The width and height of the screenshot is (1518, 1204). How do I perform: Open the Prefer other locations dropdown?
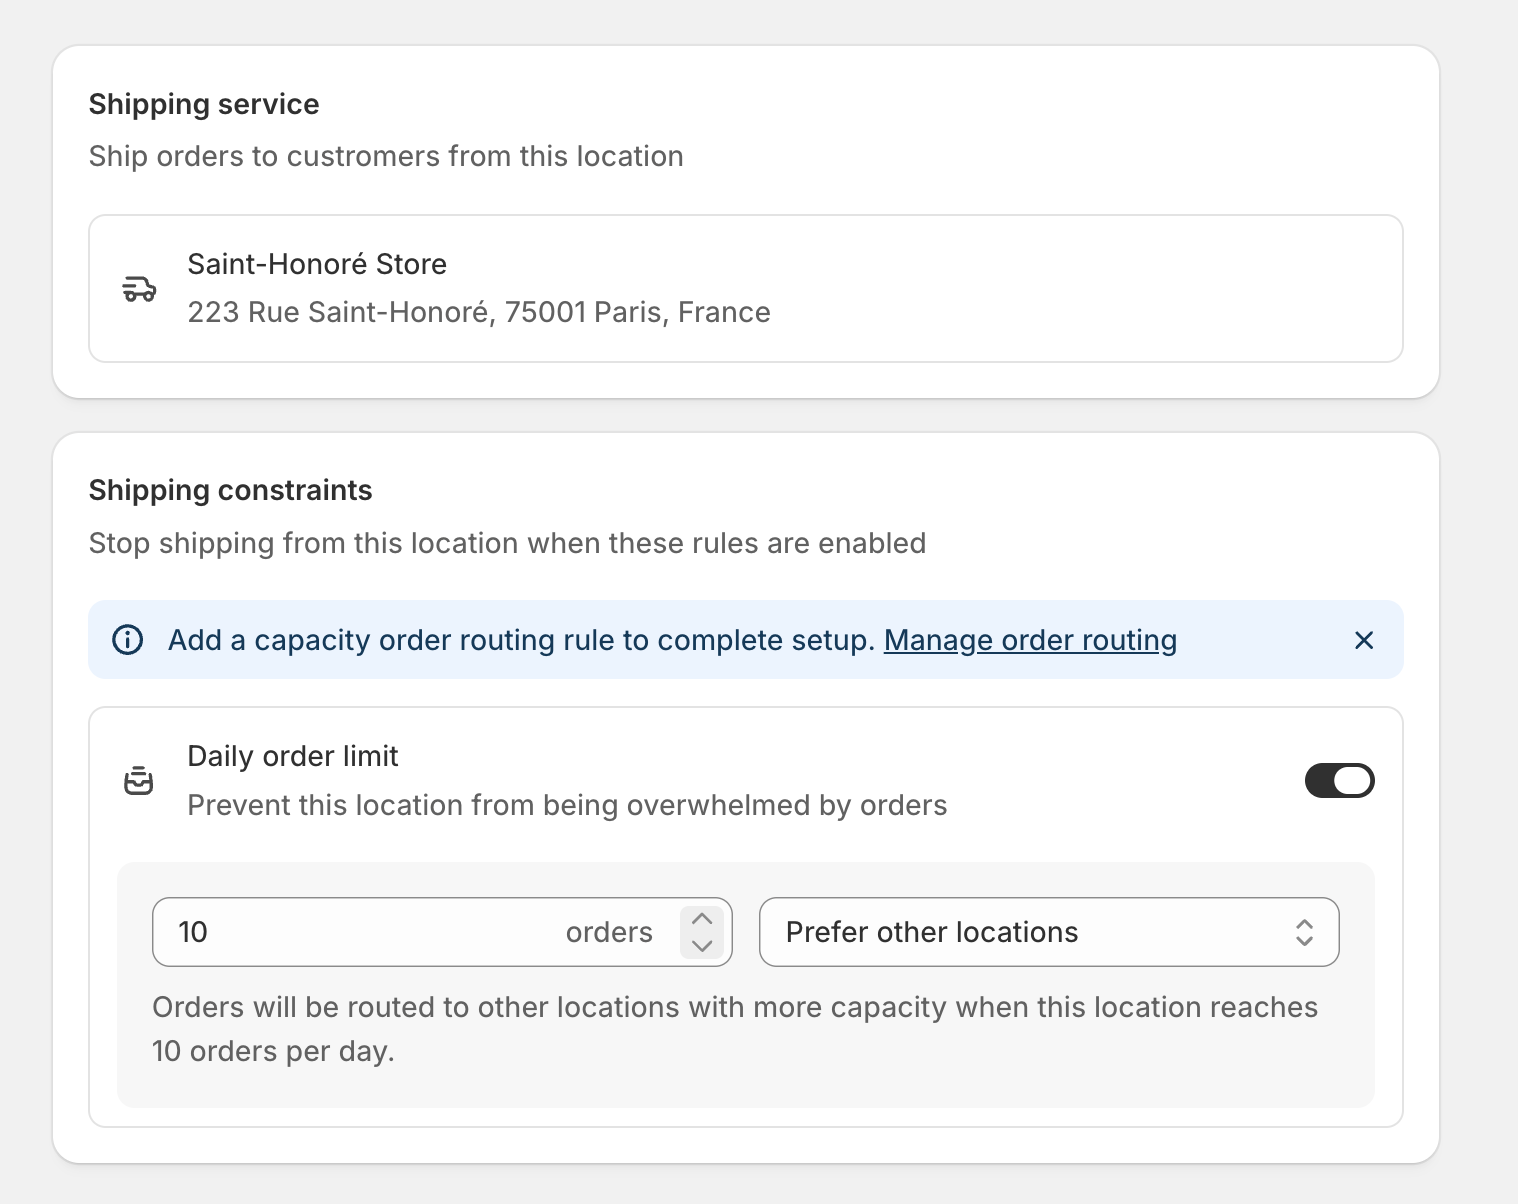coord(1049,932)
